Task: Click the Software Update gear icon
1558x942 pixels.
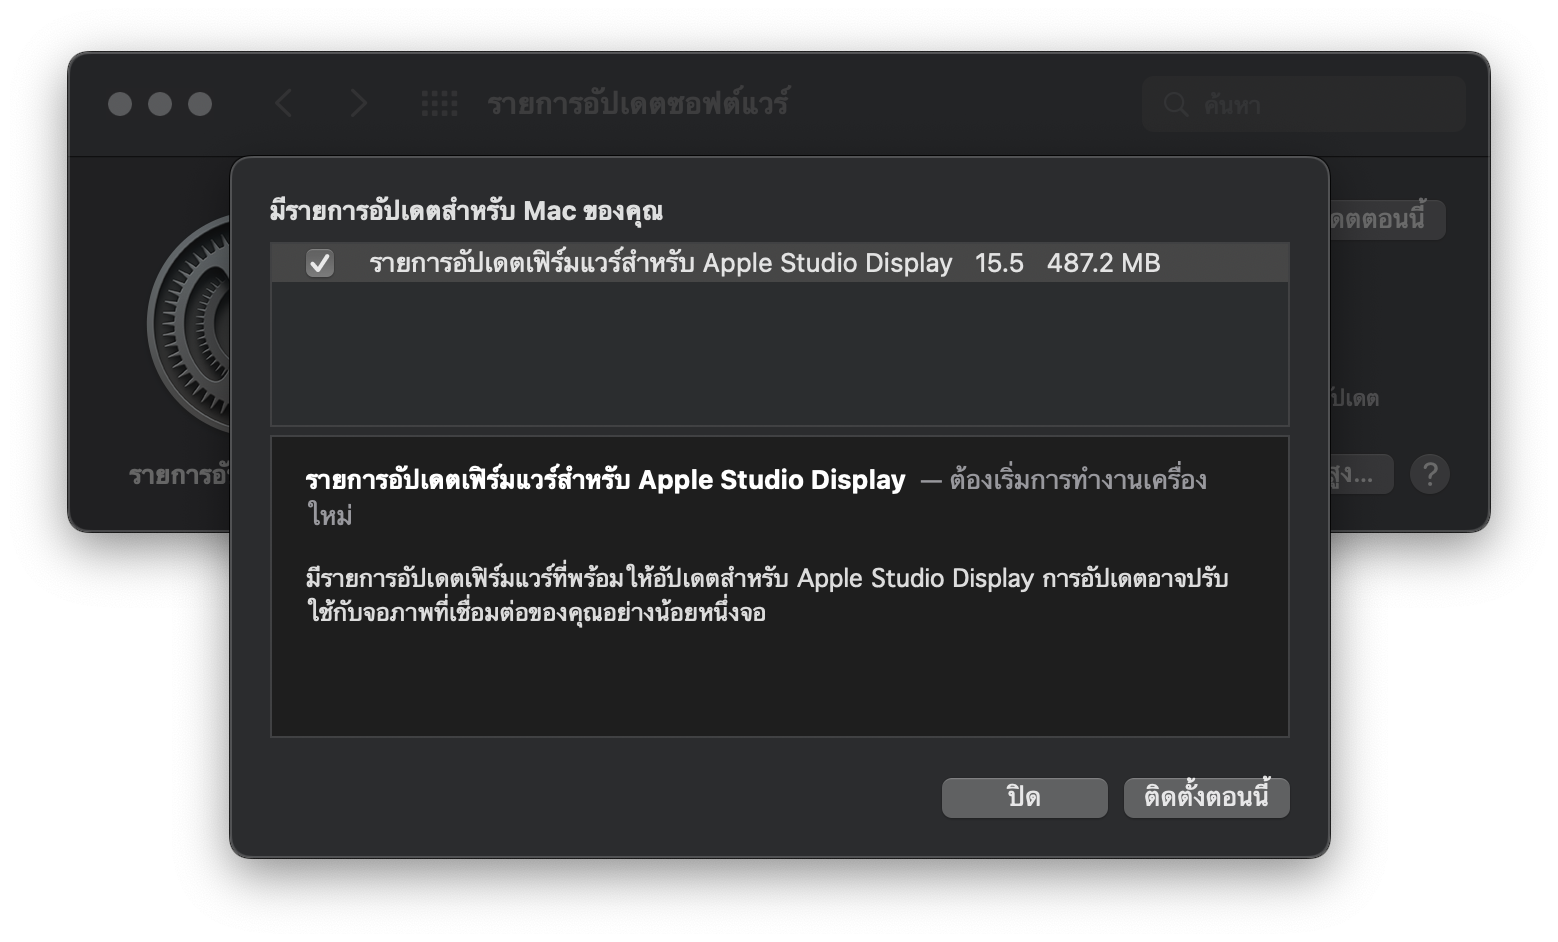Action: 190,324
